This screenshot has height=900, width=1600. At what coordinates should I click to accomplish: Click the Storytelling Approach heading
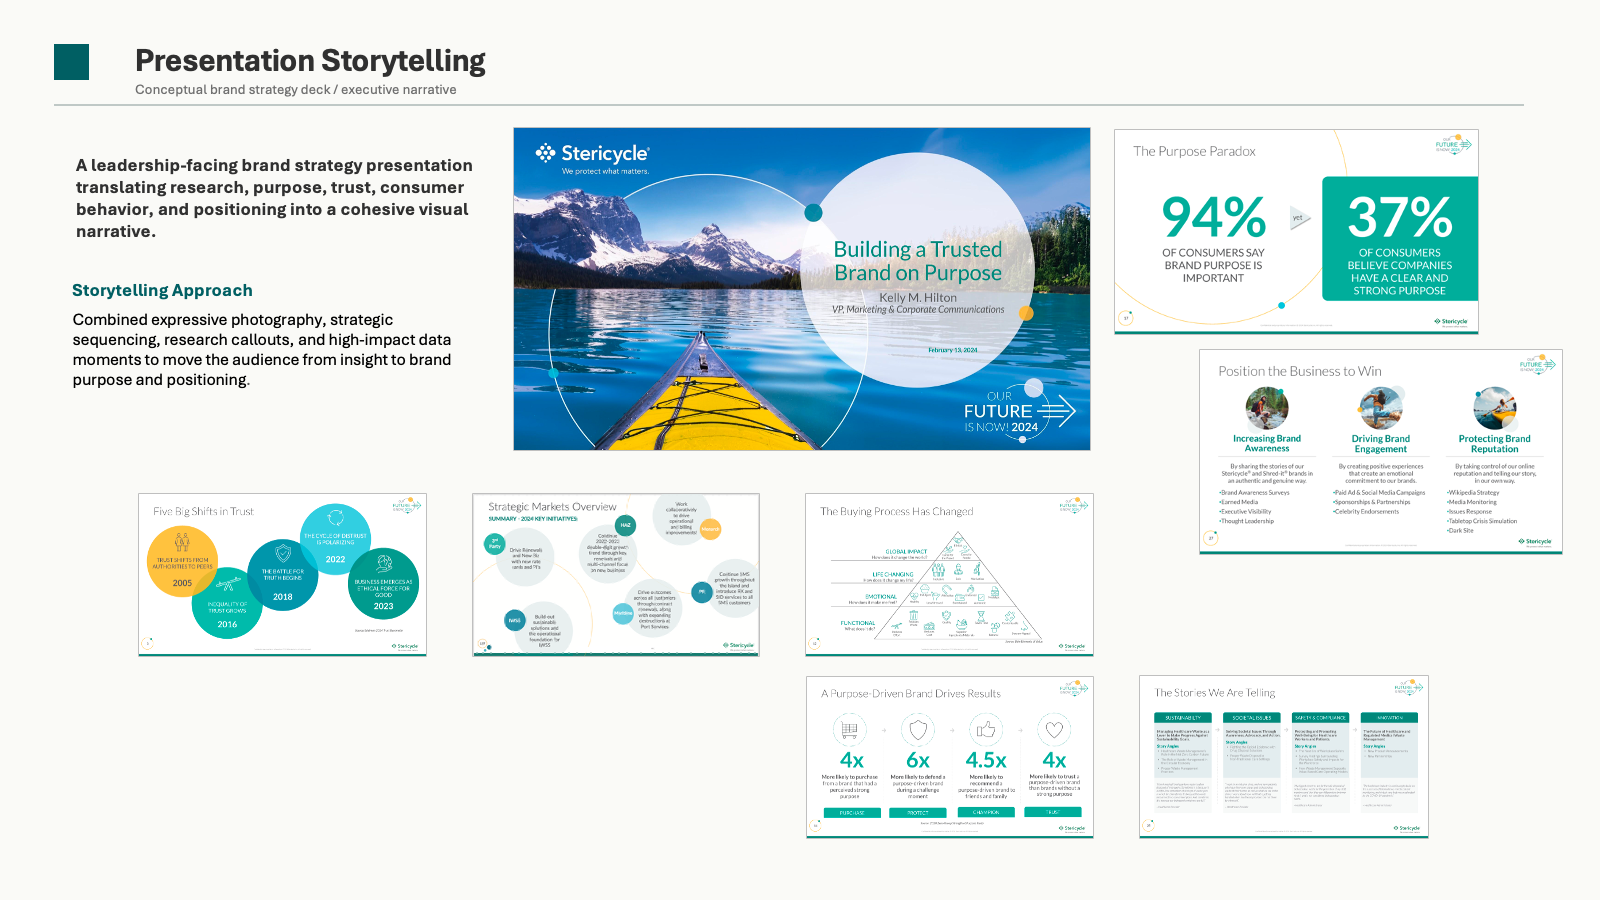point(162,290)
